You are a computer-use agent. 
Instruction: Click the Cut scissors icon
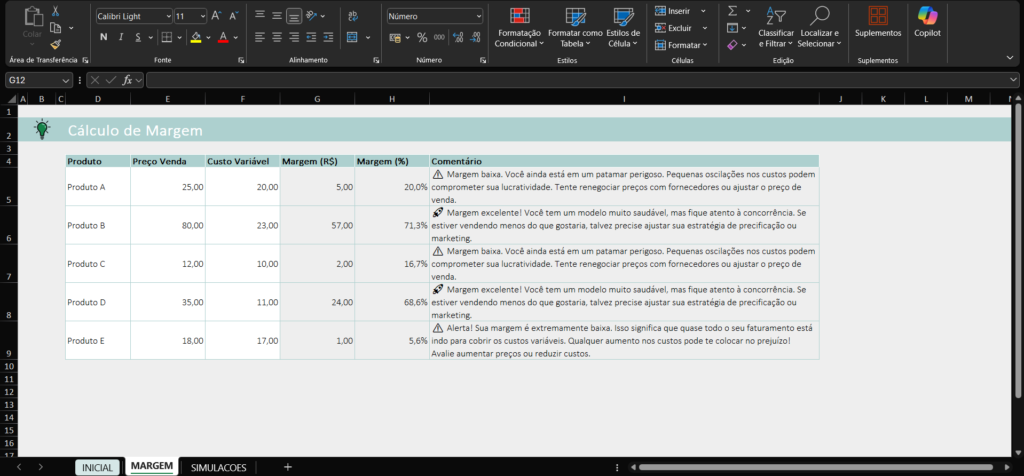pyautogui.click(x=55, y=10)
